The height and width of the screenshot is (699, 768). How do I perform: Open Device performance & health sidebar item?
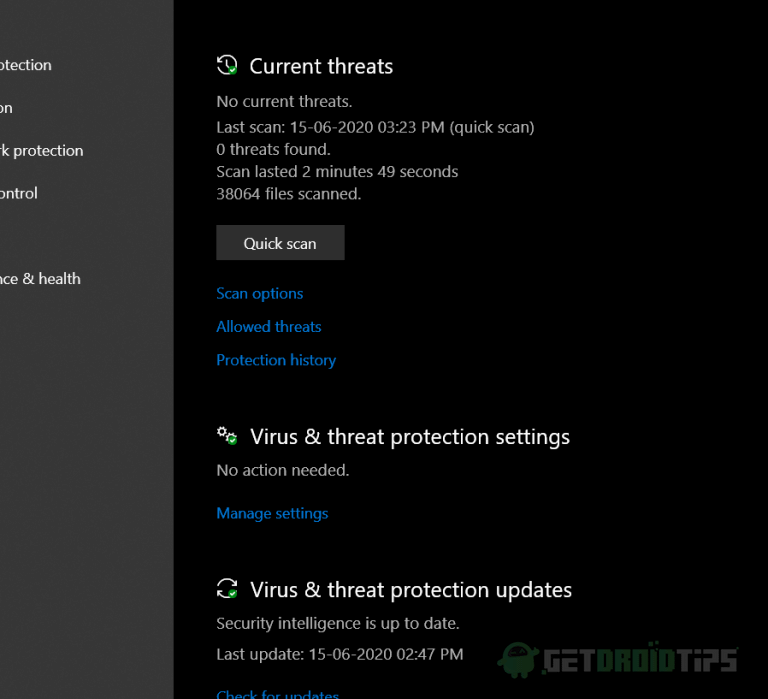pyautogui.click(x=40, y=279)
